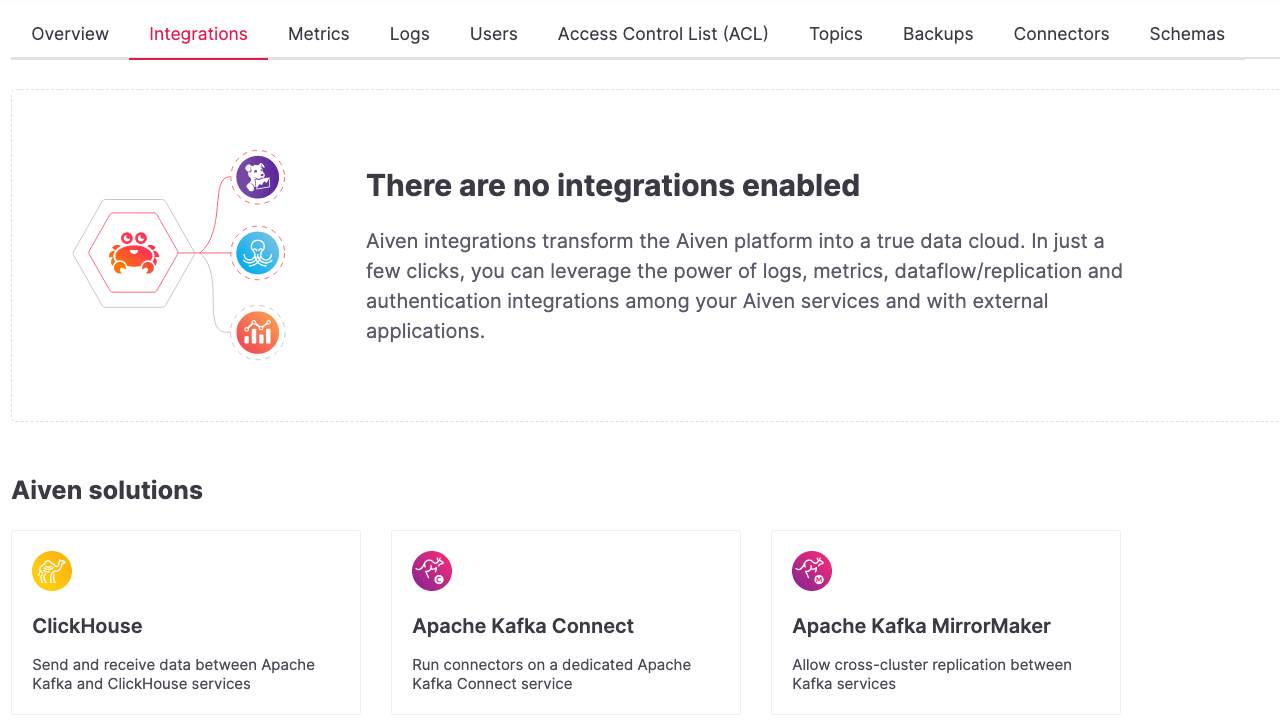Screen dimensions: 1280x720
Task: Switch to the Connectors tab
Action: [x=1061, y=33]
